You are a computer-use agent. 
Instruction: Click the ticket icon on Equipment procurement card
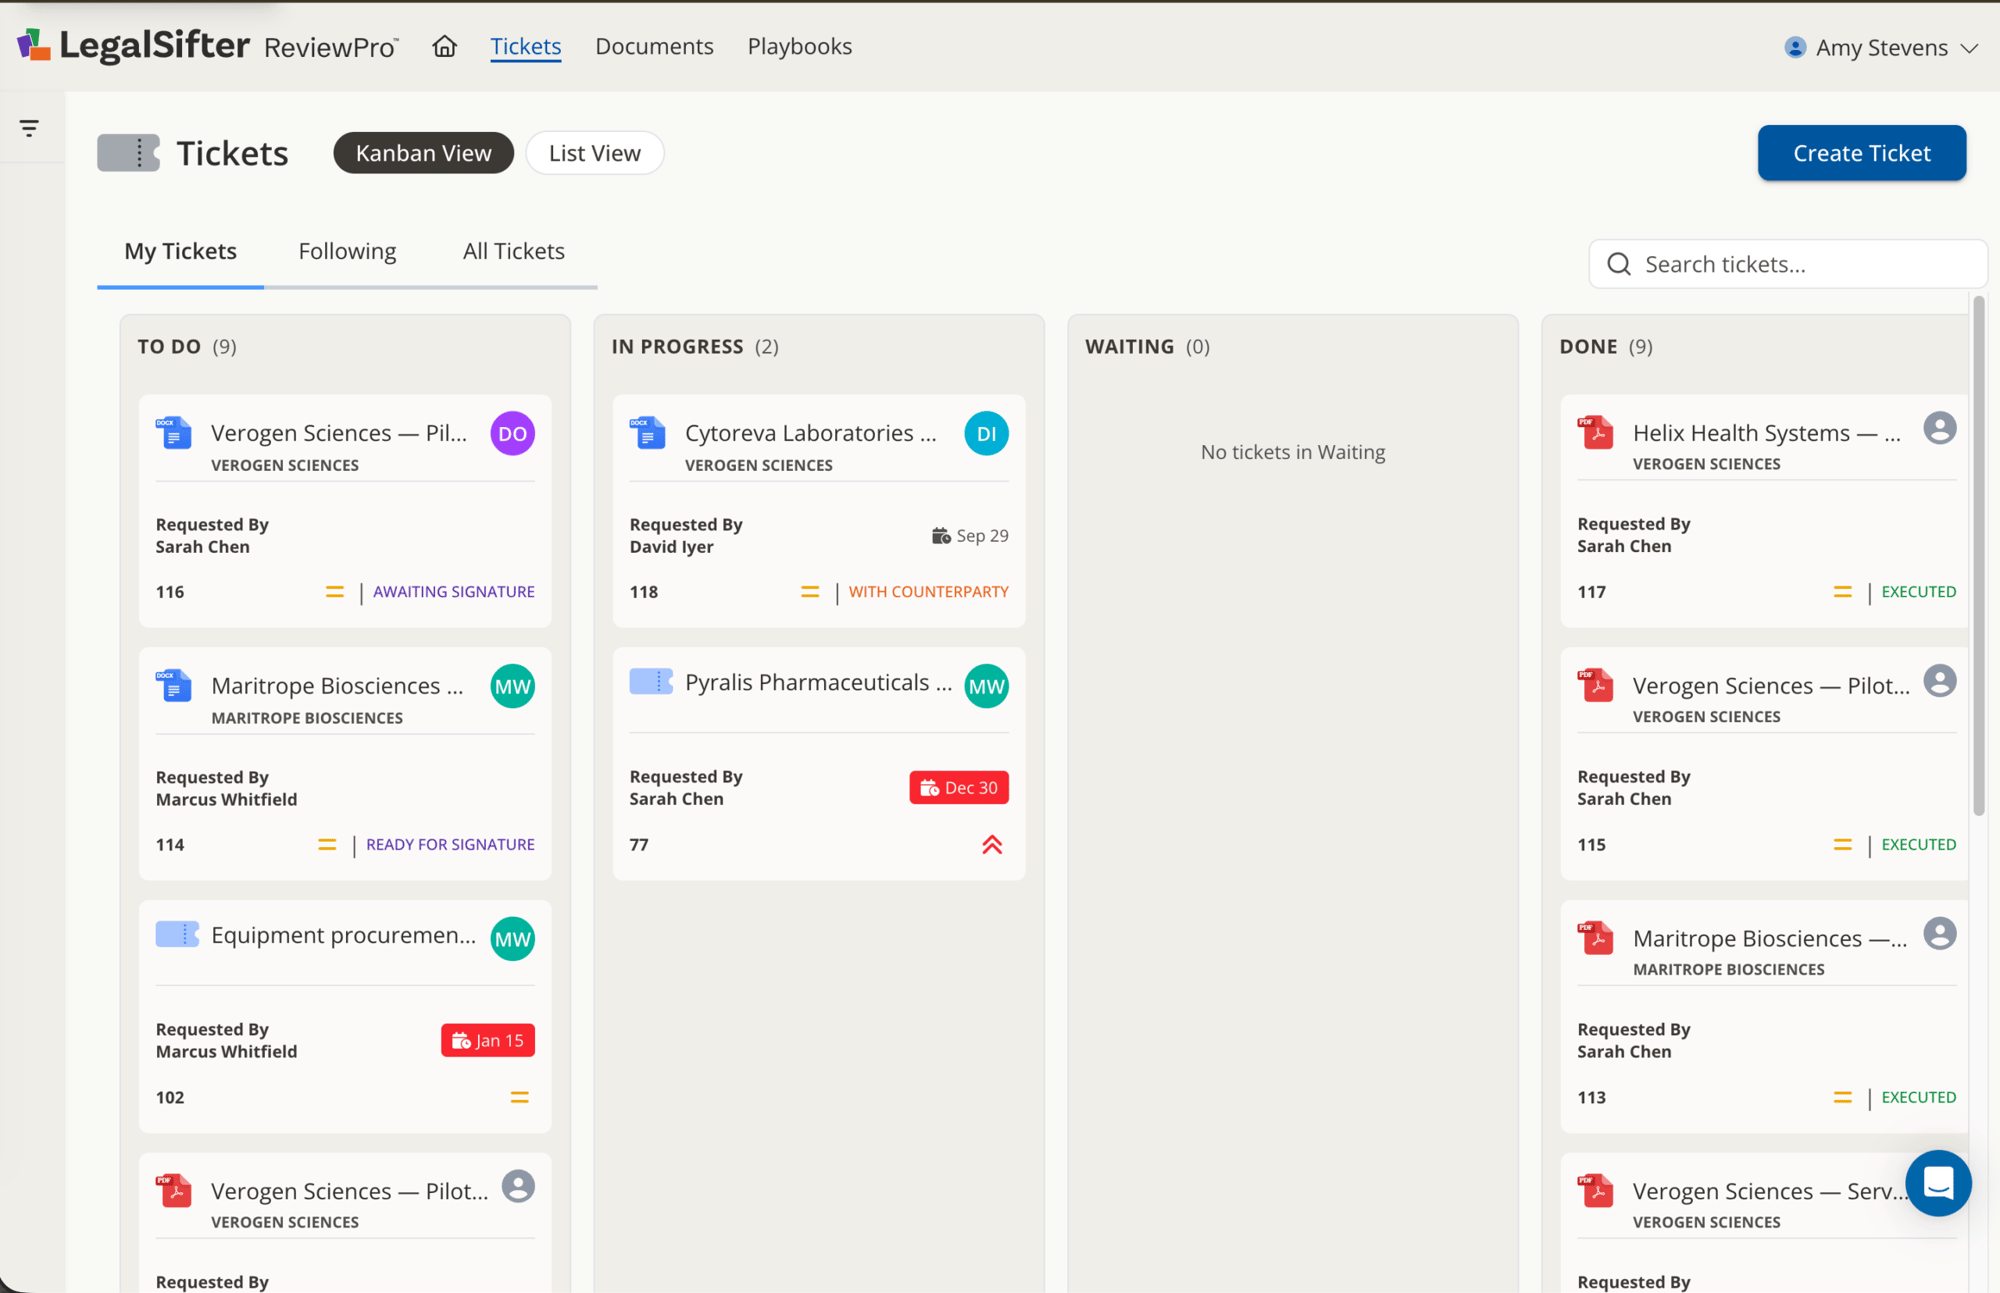click(177, 934)
